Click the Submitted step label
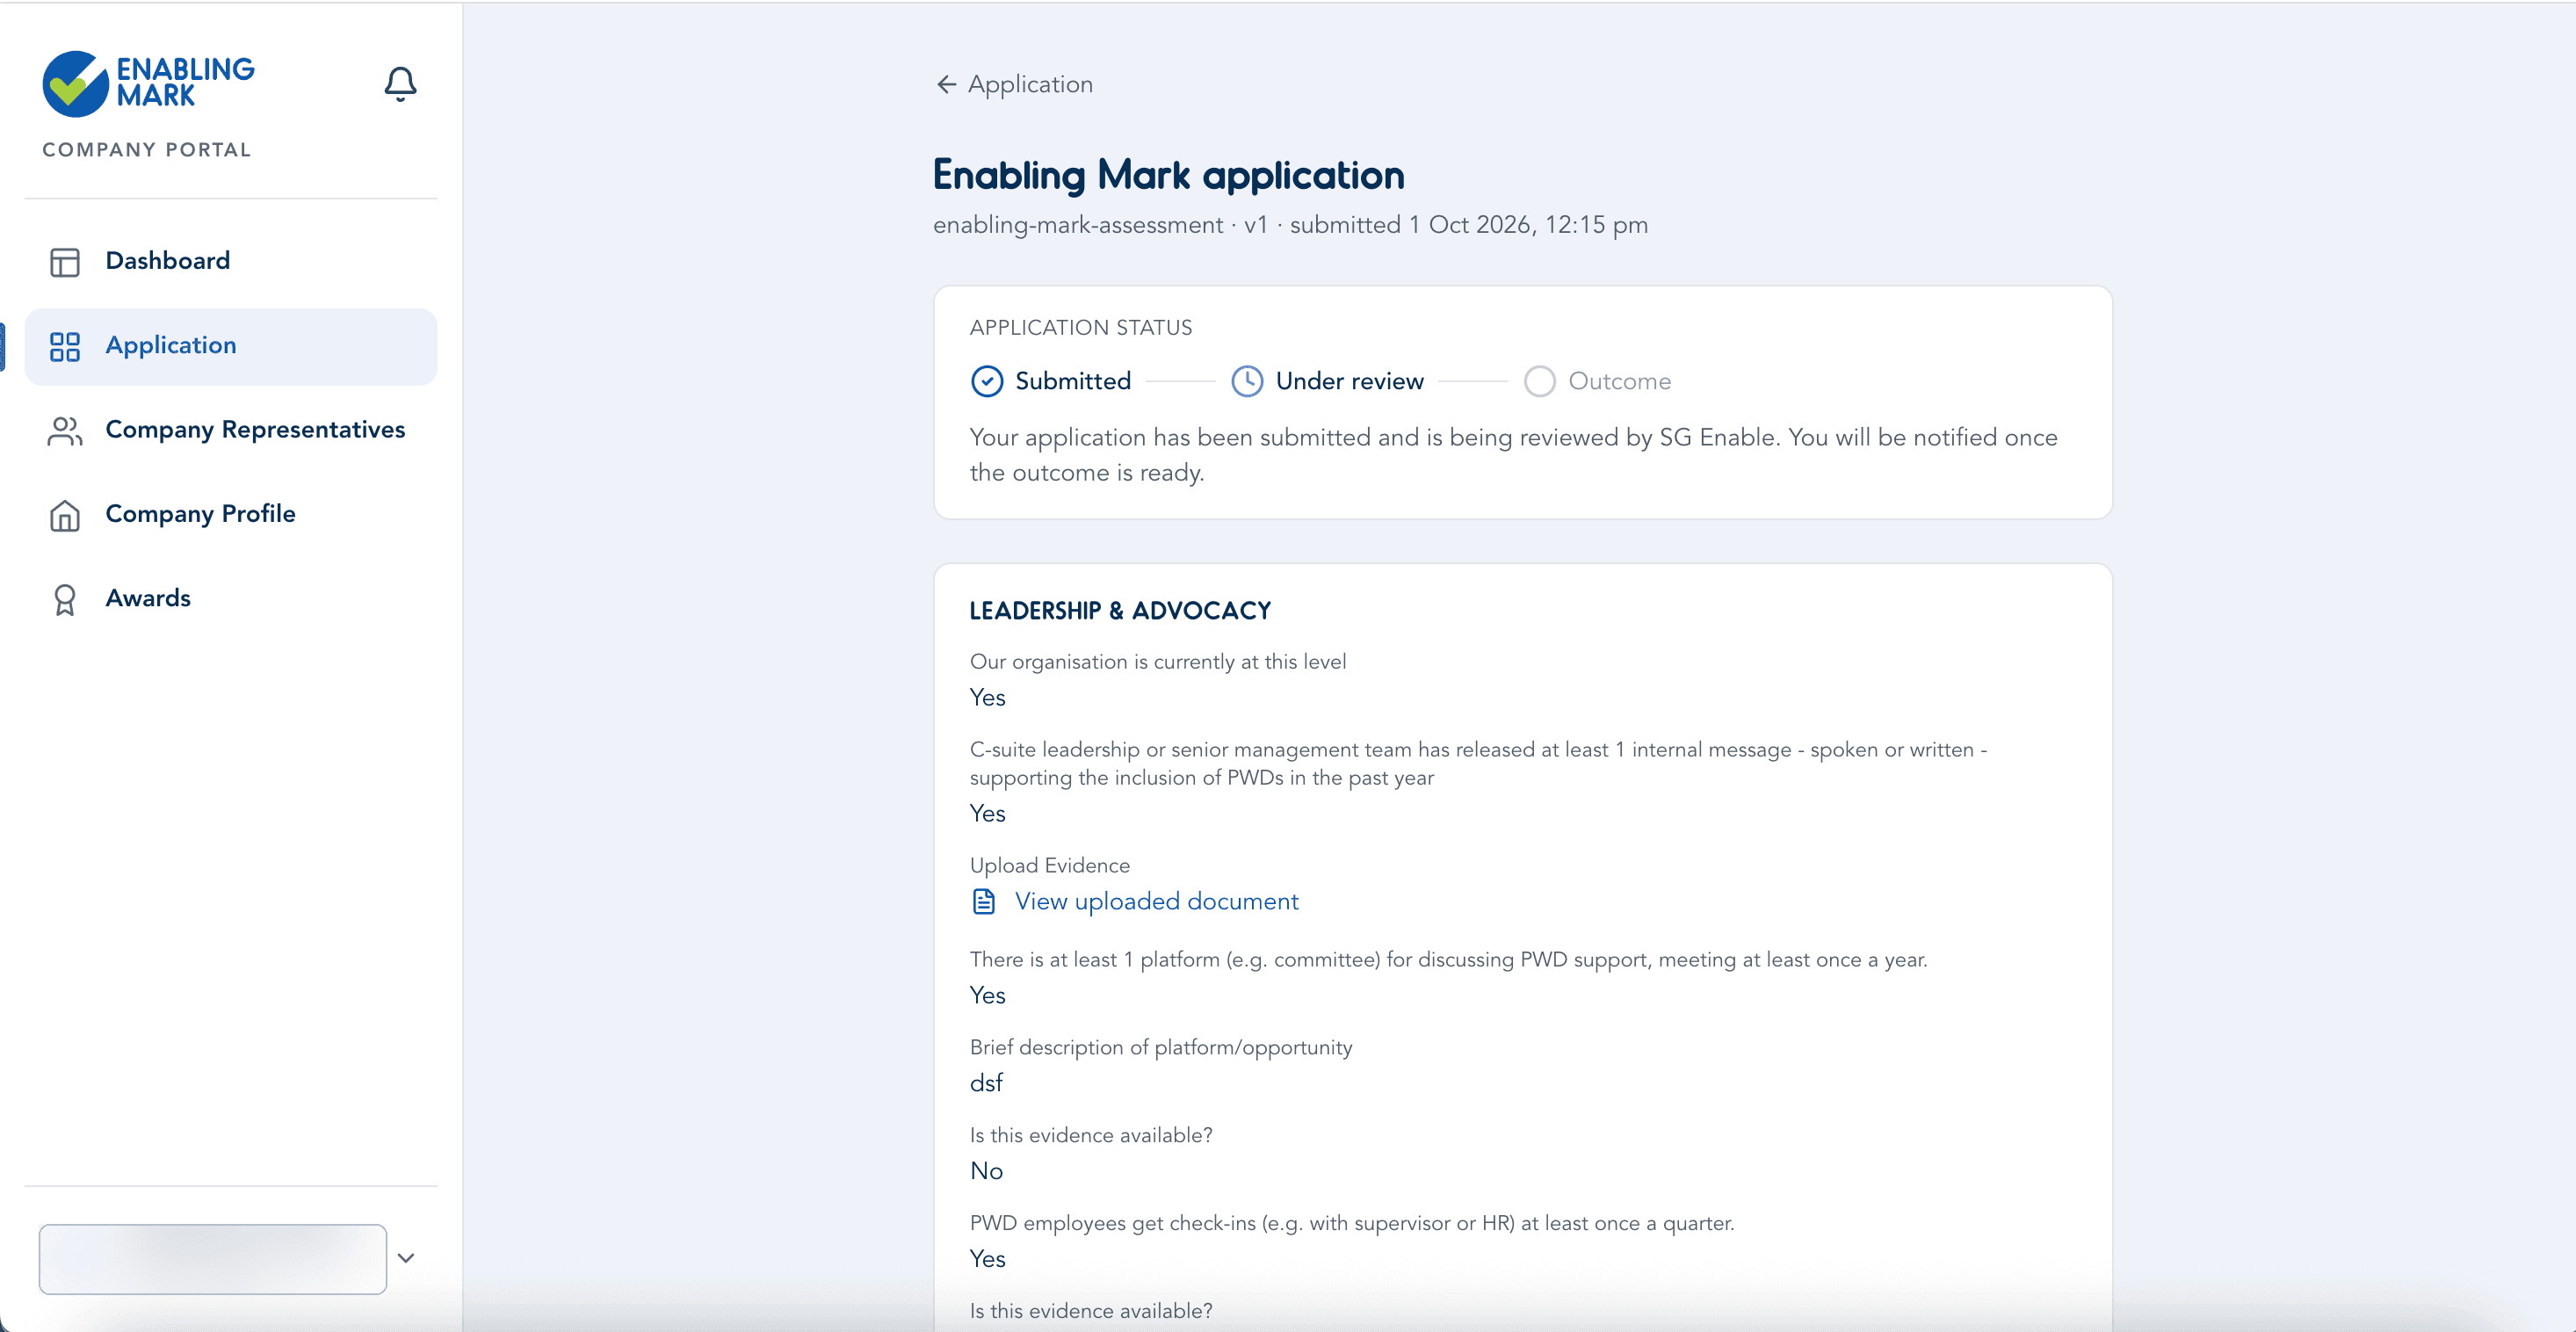This screenshot has height=1332, width=2576. coord(1073,381)
